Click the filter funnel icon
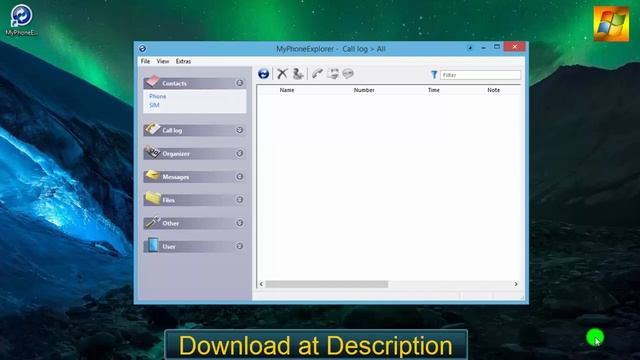This screenshot has height=360, width=640. click(x=434, y=75)
